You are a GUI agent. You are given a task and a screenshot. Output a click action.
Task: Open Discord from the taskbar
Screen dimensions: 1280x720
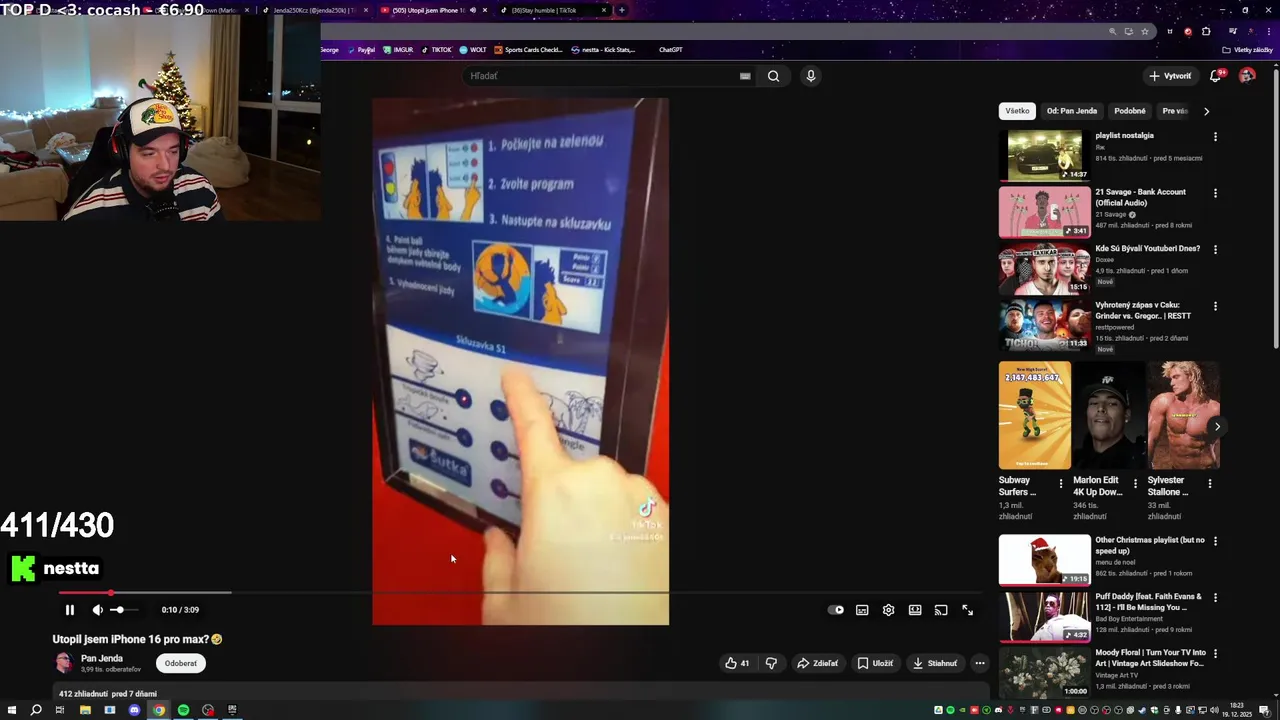[134, 710]
